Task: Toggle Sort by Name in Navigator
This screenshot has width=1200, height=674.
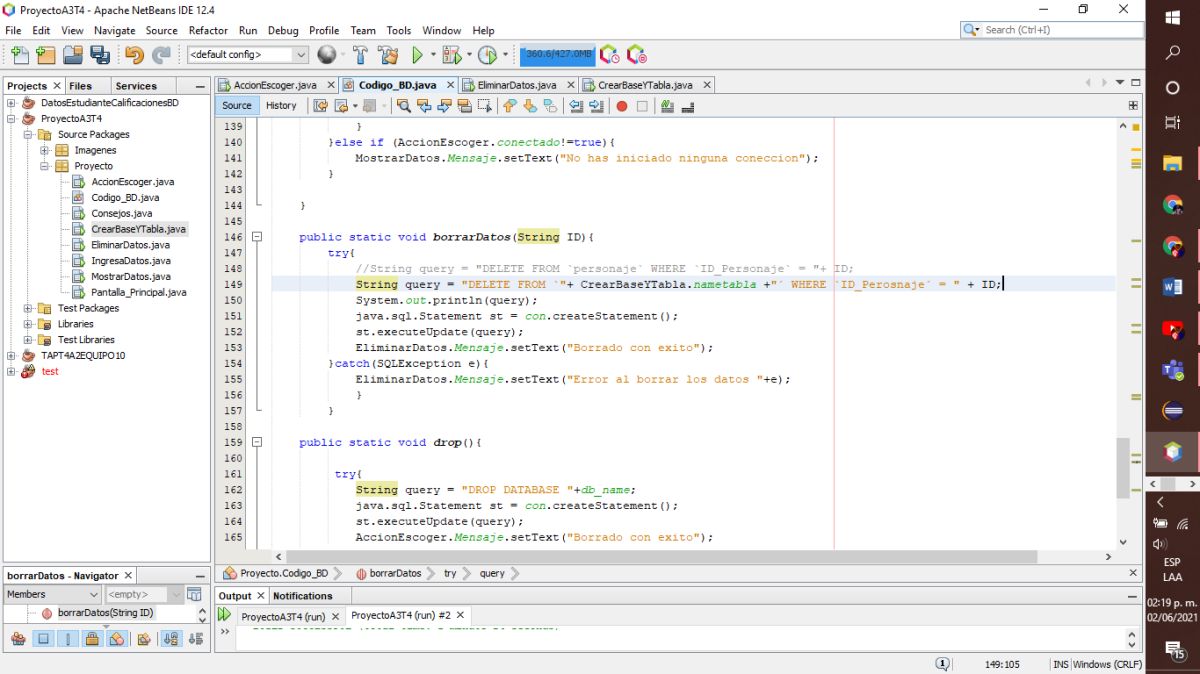Action: point(171,638)
